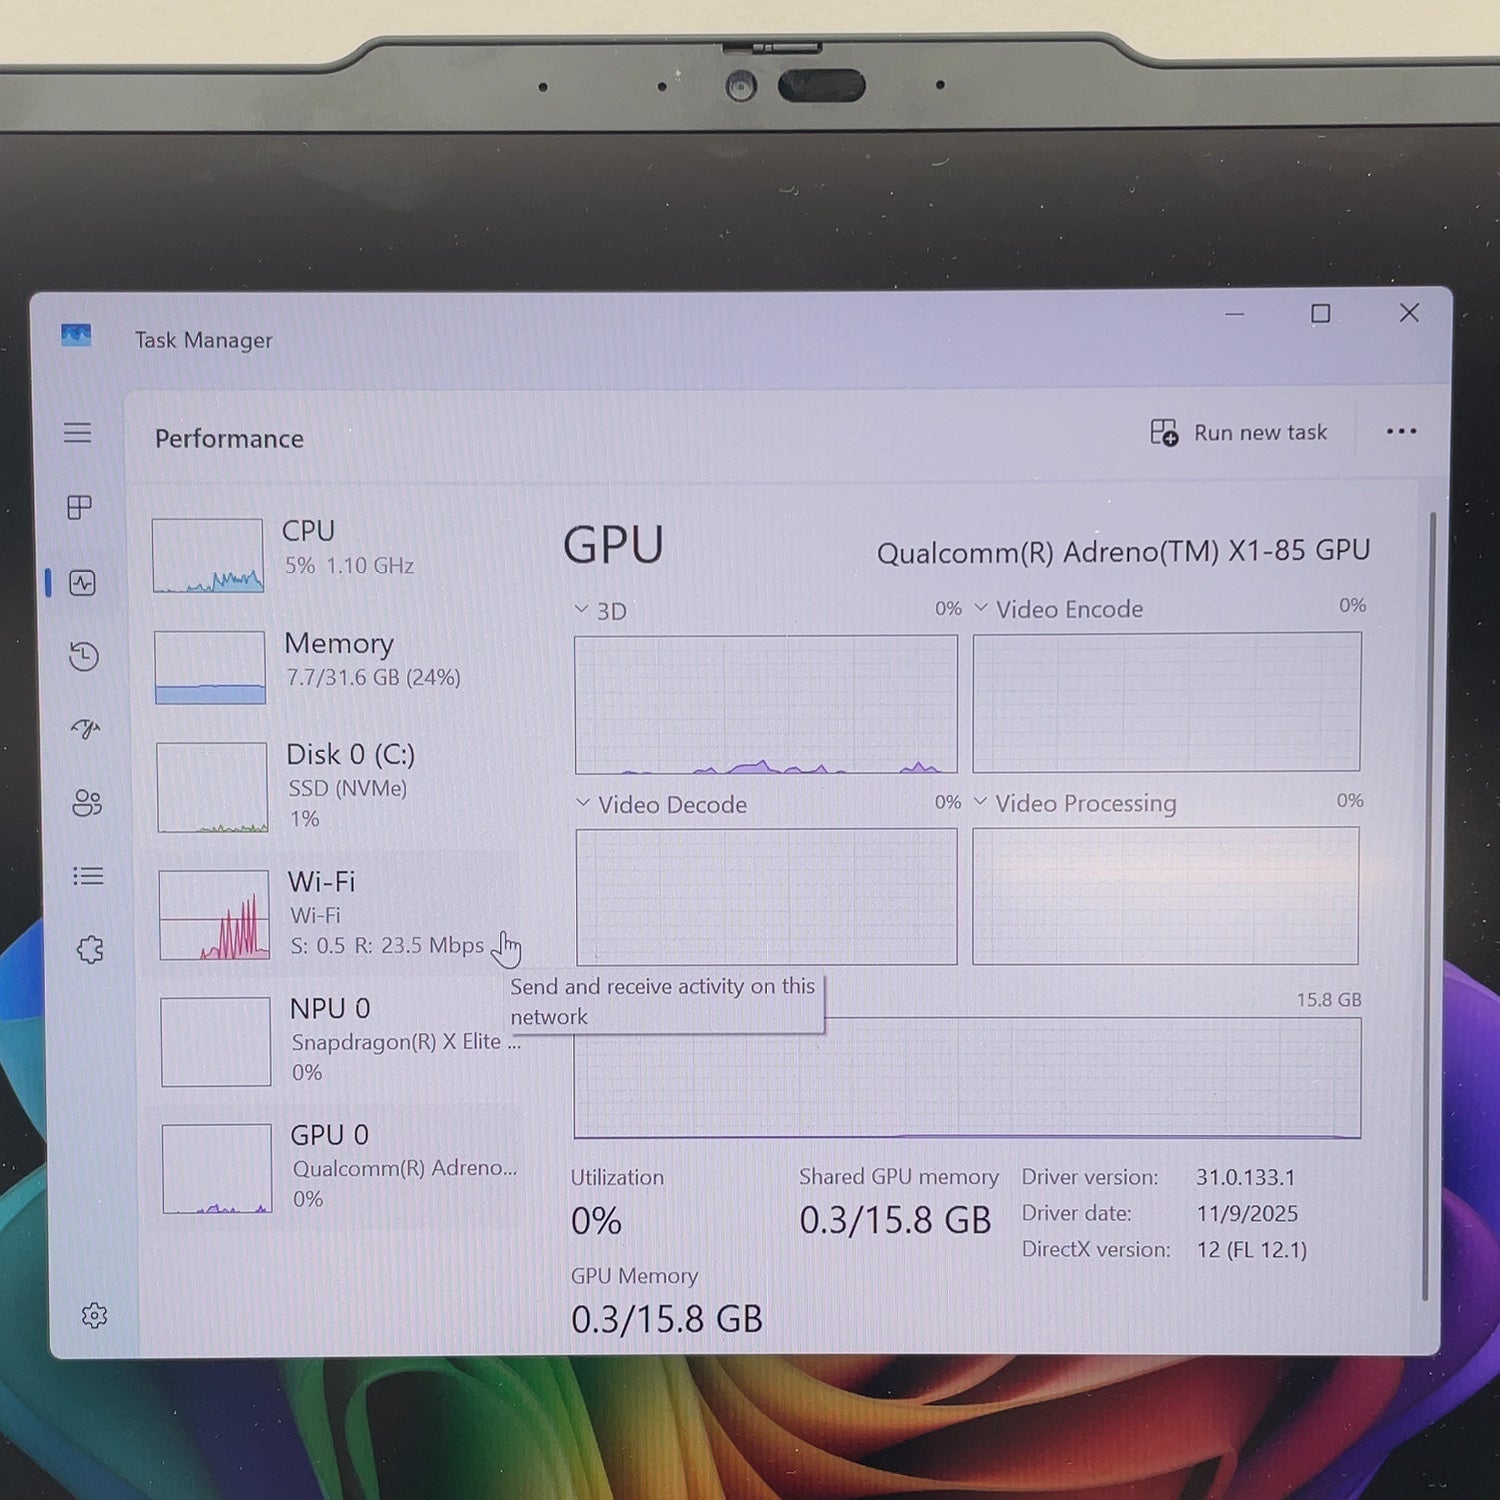Select Disk 0 (C:) in the list

336,786
